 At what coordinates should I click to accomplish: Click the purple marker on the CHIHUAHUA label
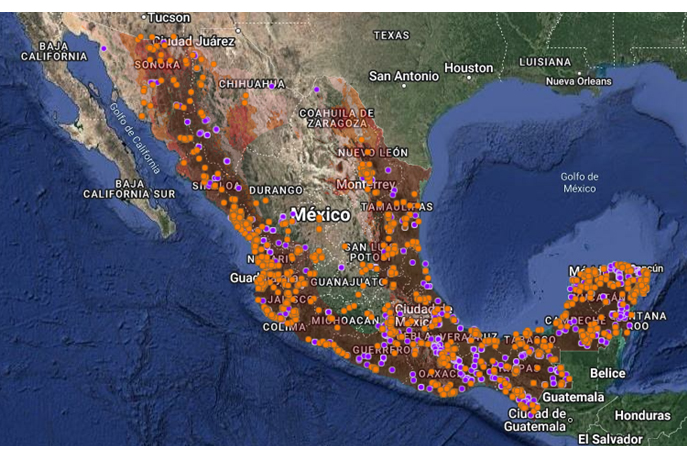point(272,86)
